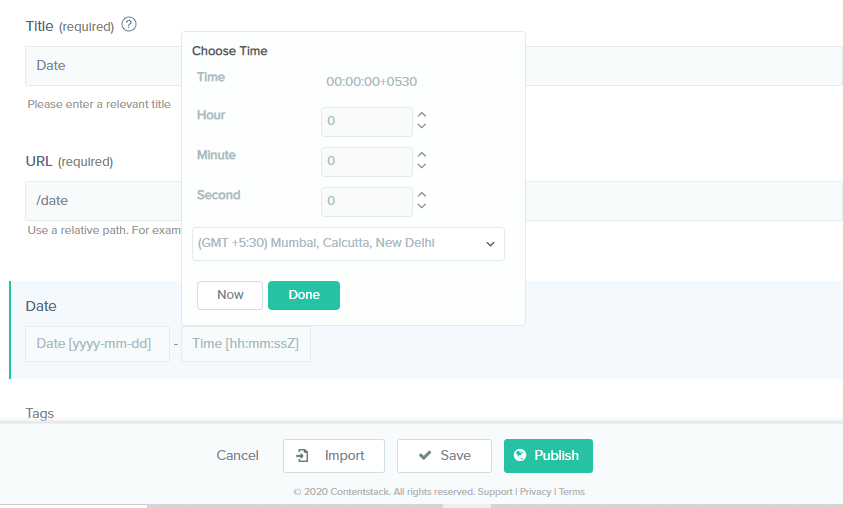Open the Support footer link
Image resolution: width=843 pixels, height=508 pixels.
[495, 492]
